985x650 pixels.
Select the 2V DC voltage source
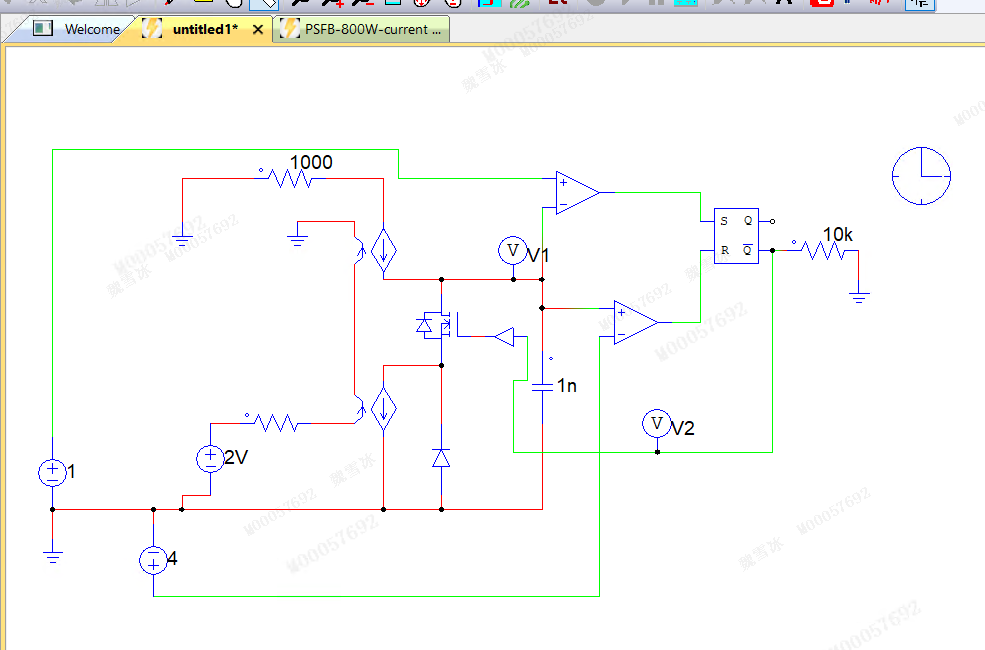[210, 458]
